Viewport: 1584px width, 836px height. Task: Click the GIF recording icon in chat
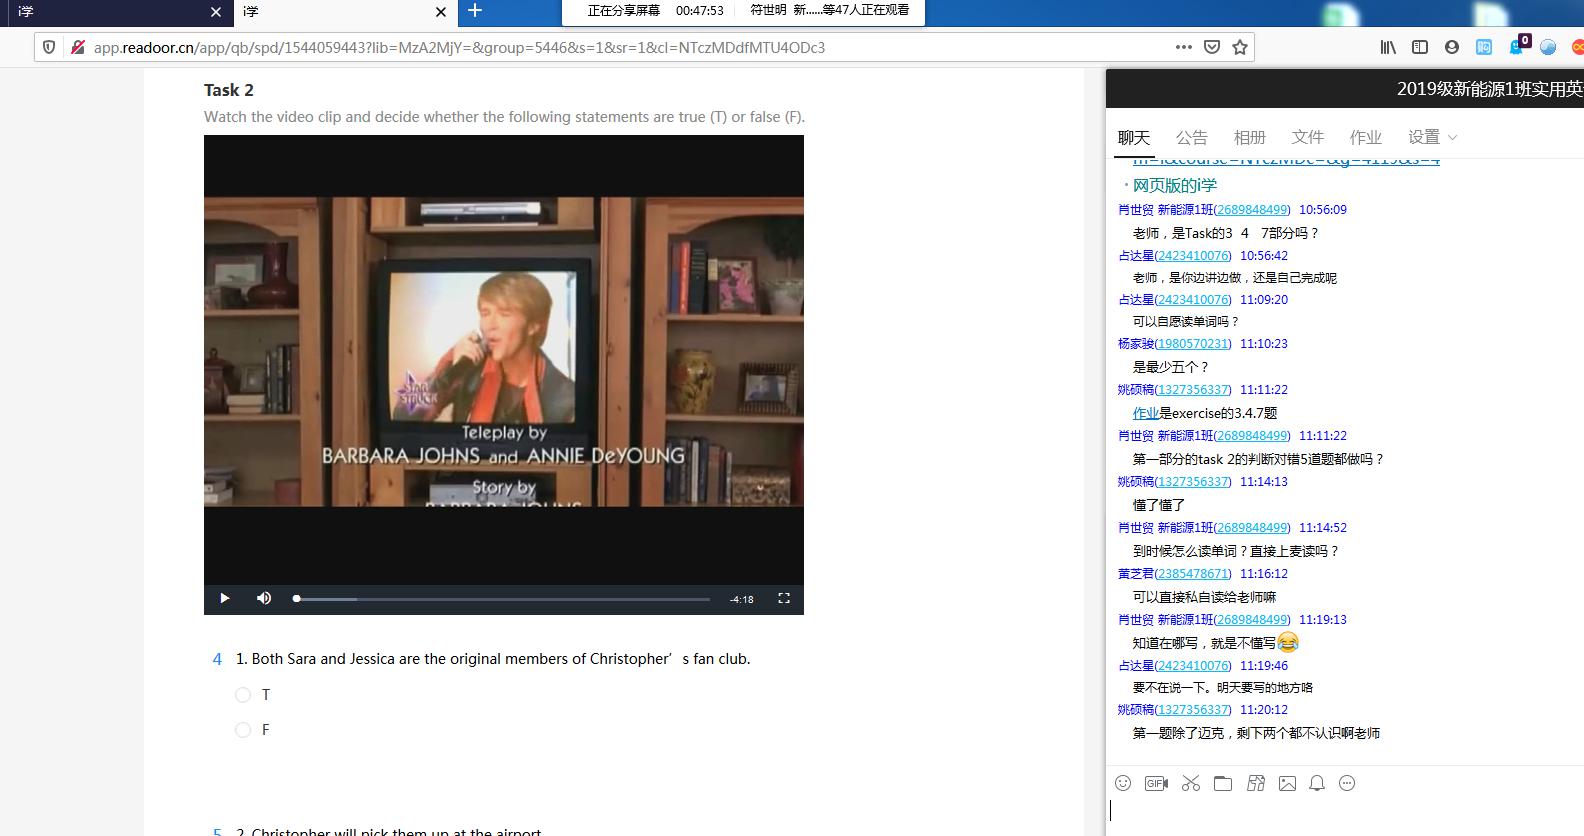pos(1156,783)
